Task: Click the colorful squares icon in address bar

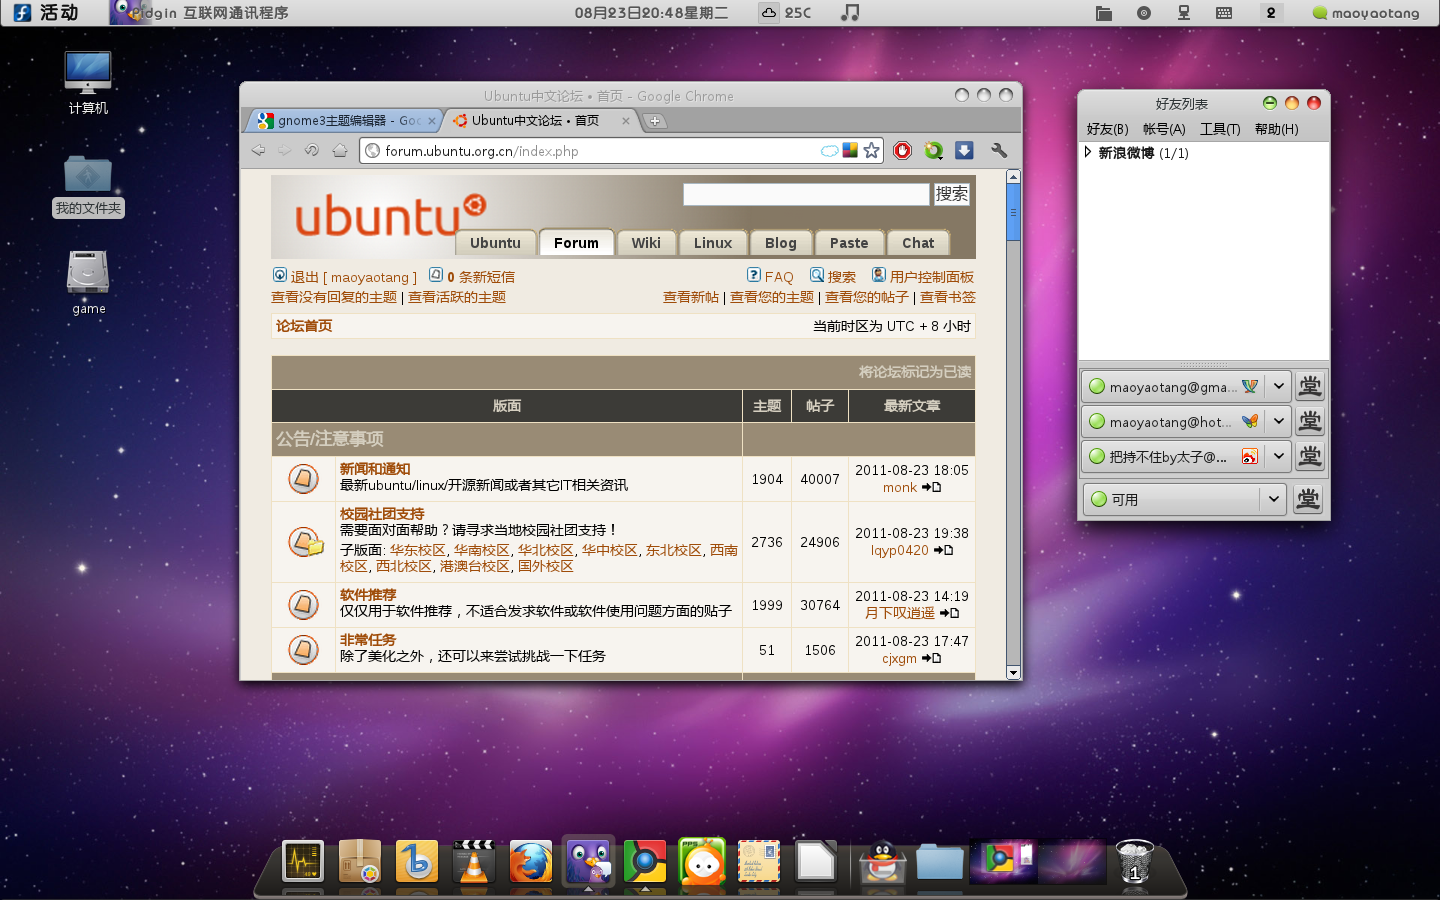Action: point(850,150)
